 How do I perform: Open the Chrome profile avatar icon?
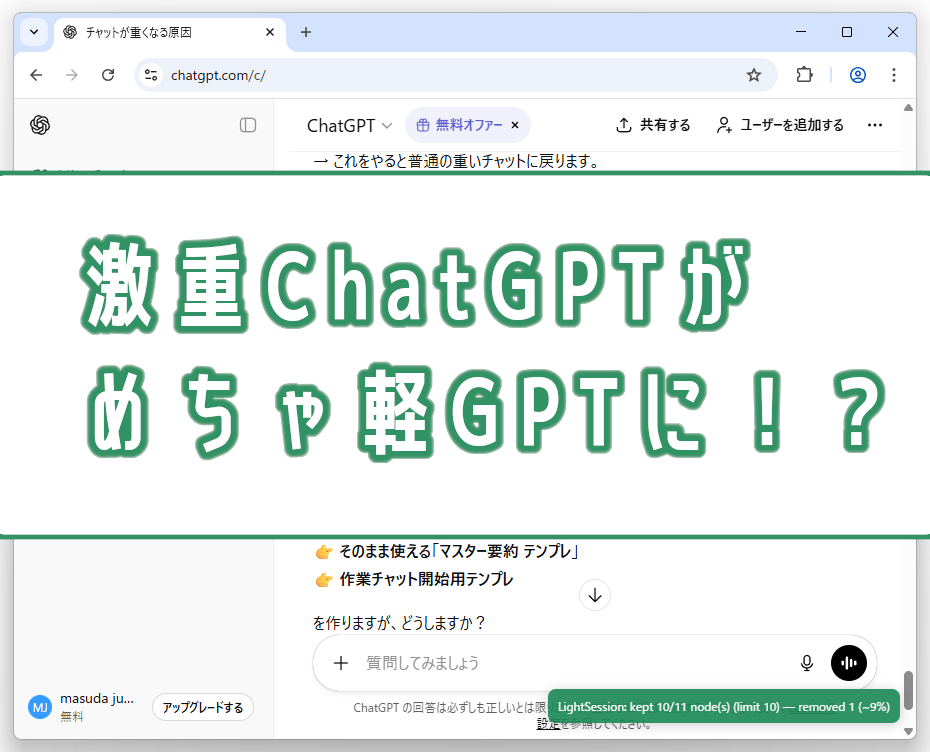857,75
